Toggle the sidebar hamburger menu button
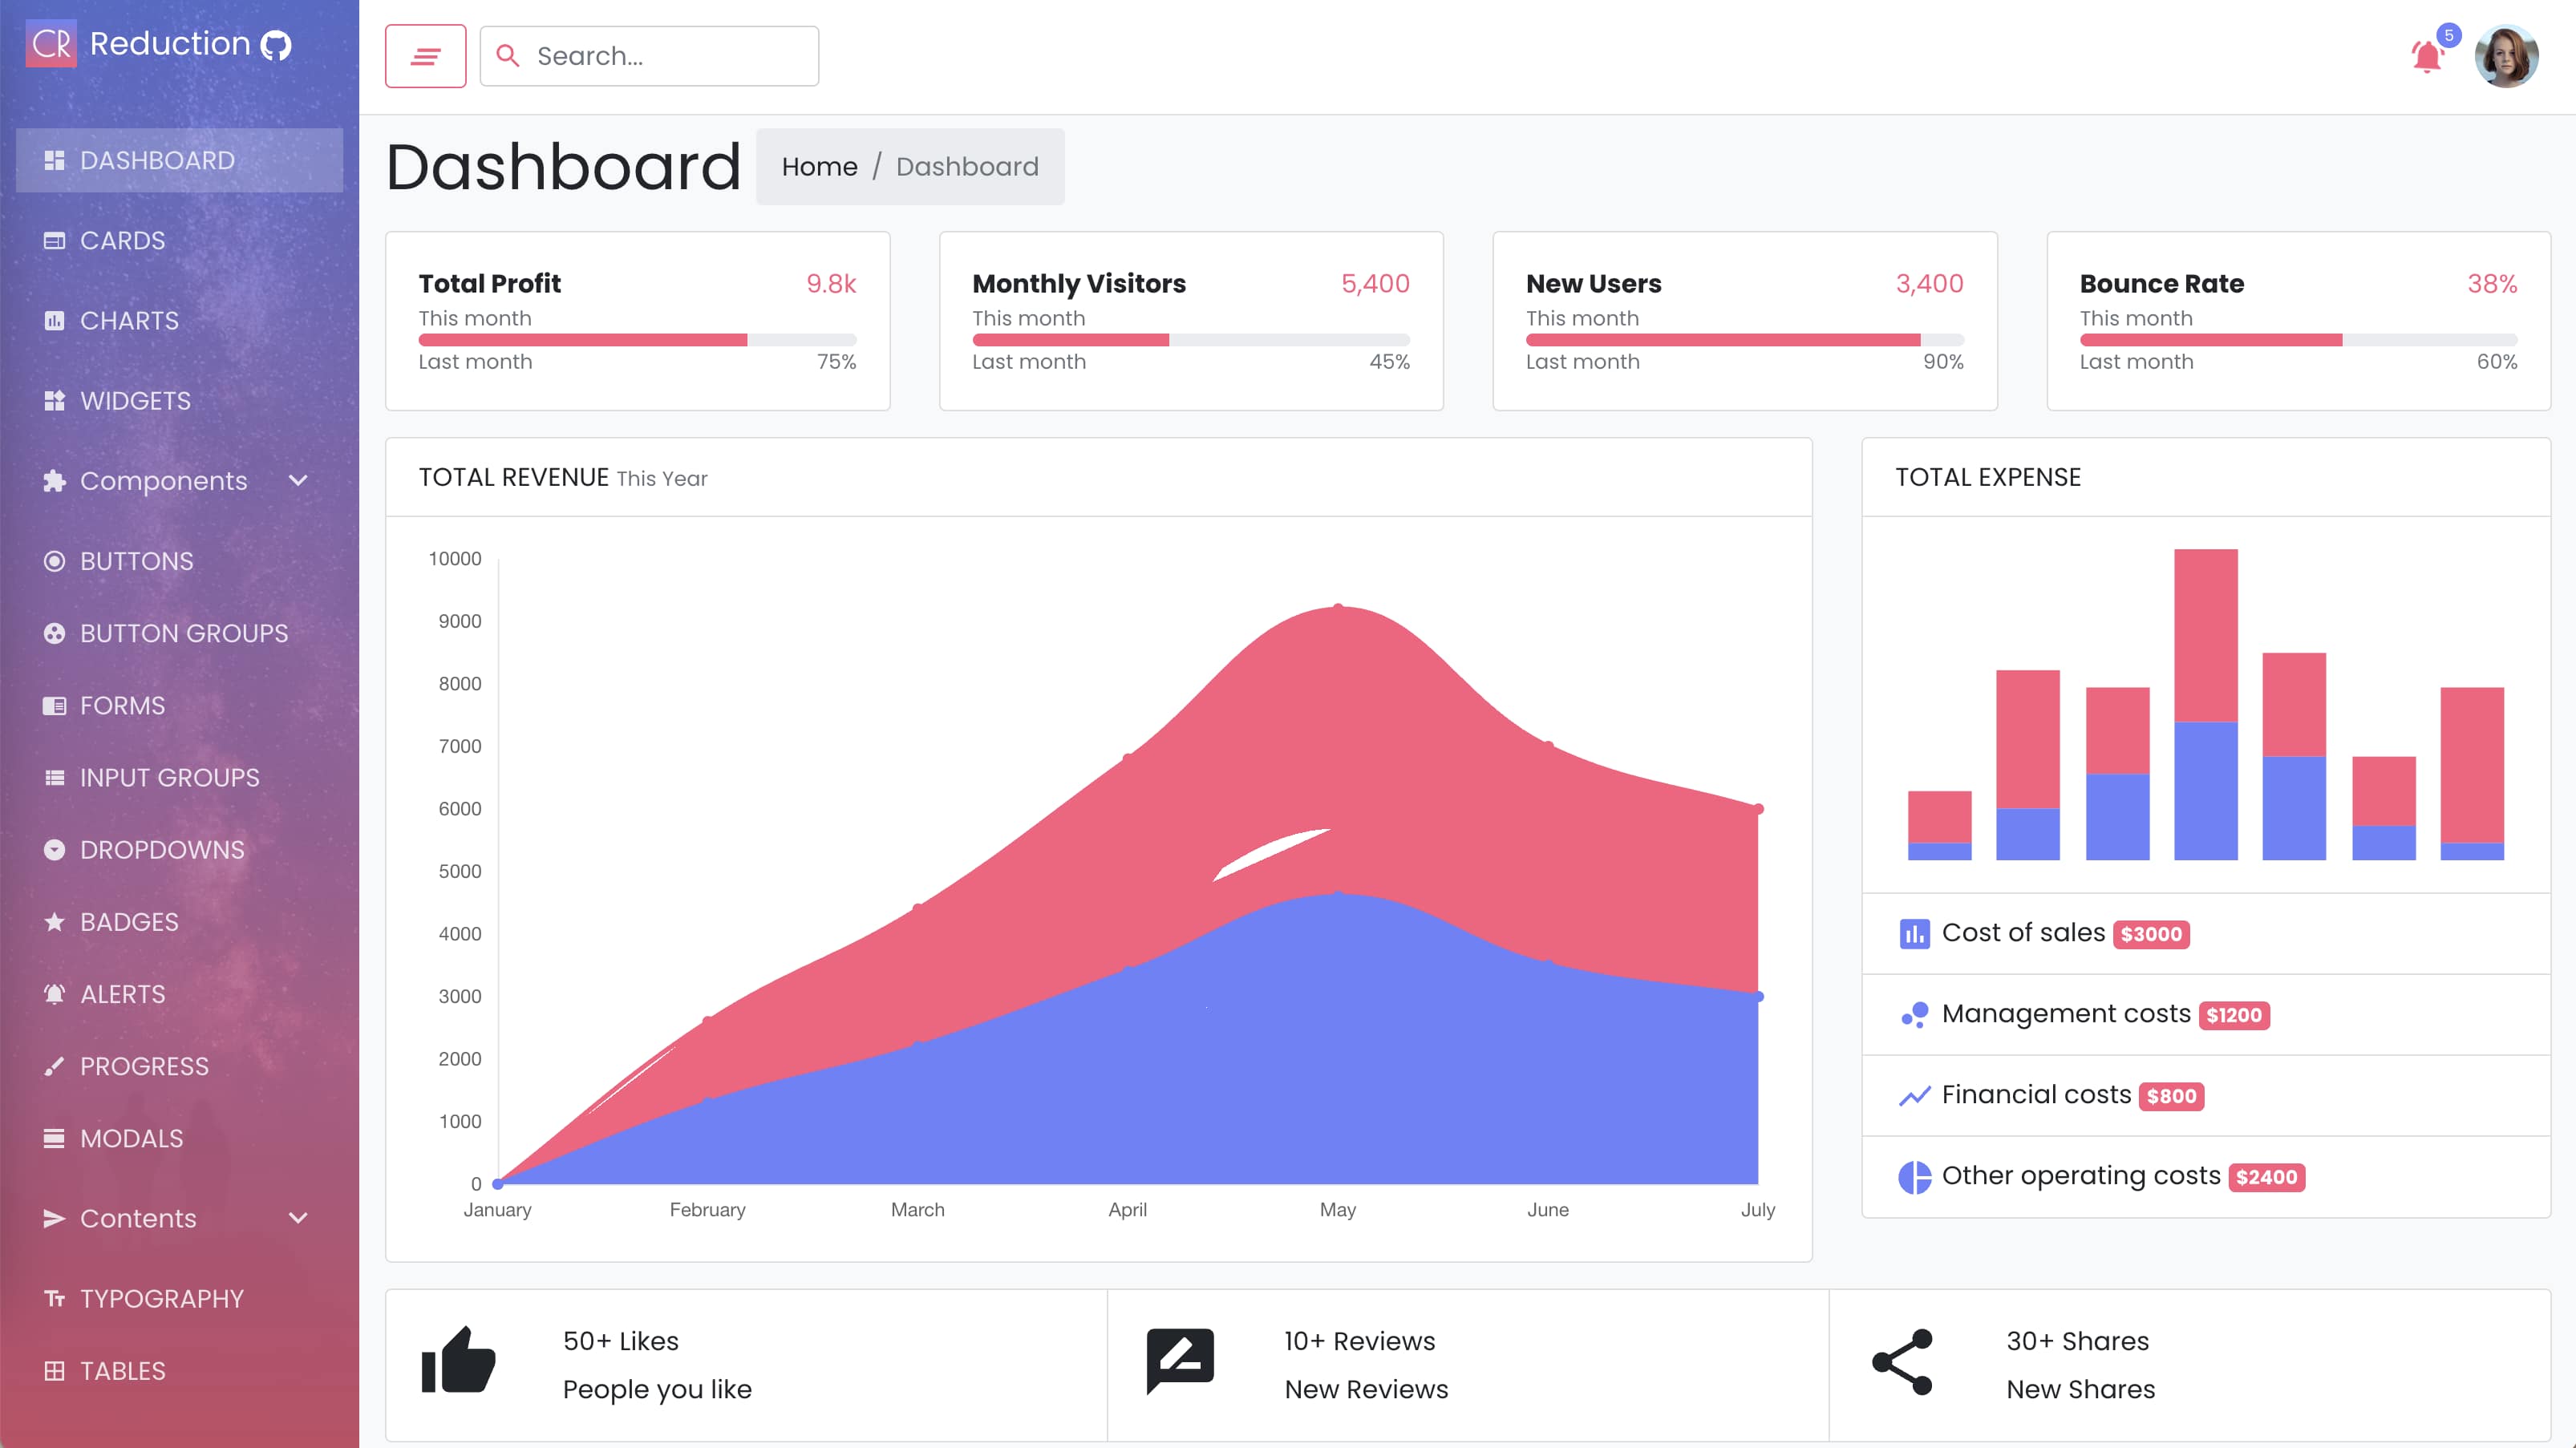Image resolution: width=2576 pixels, height=1448 pixels. [x=425, y=56]
